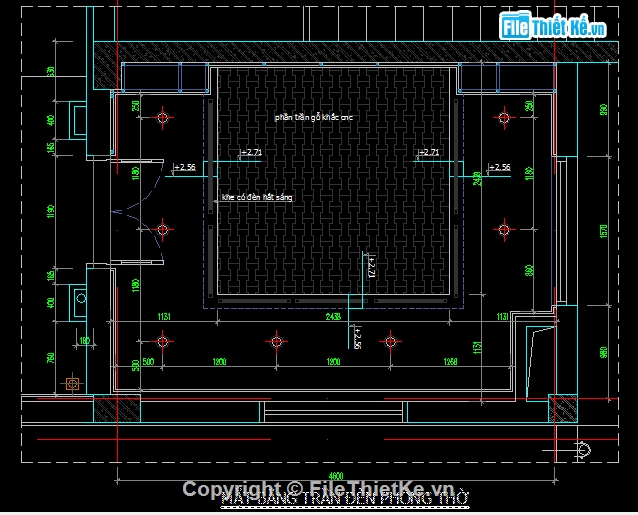
Task: Select the top-right downlight symbol
Action: pos(504,118)
